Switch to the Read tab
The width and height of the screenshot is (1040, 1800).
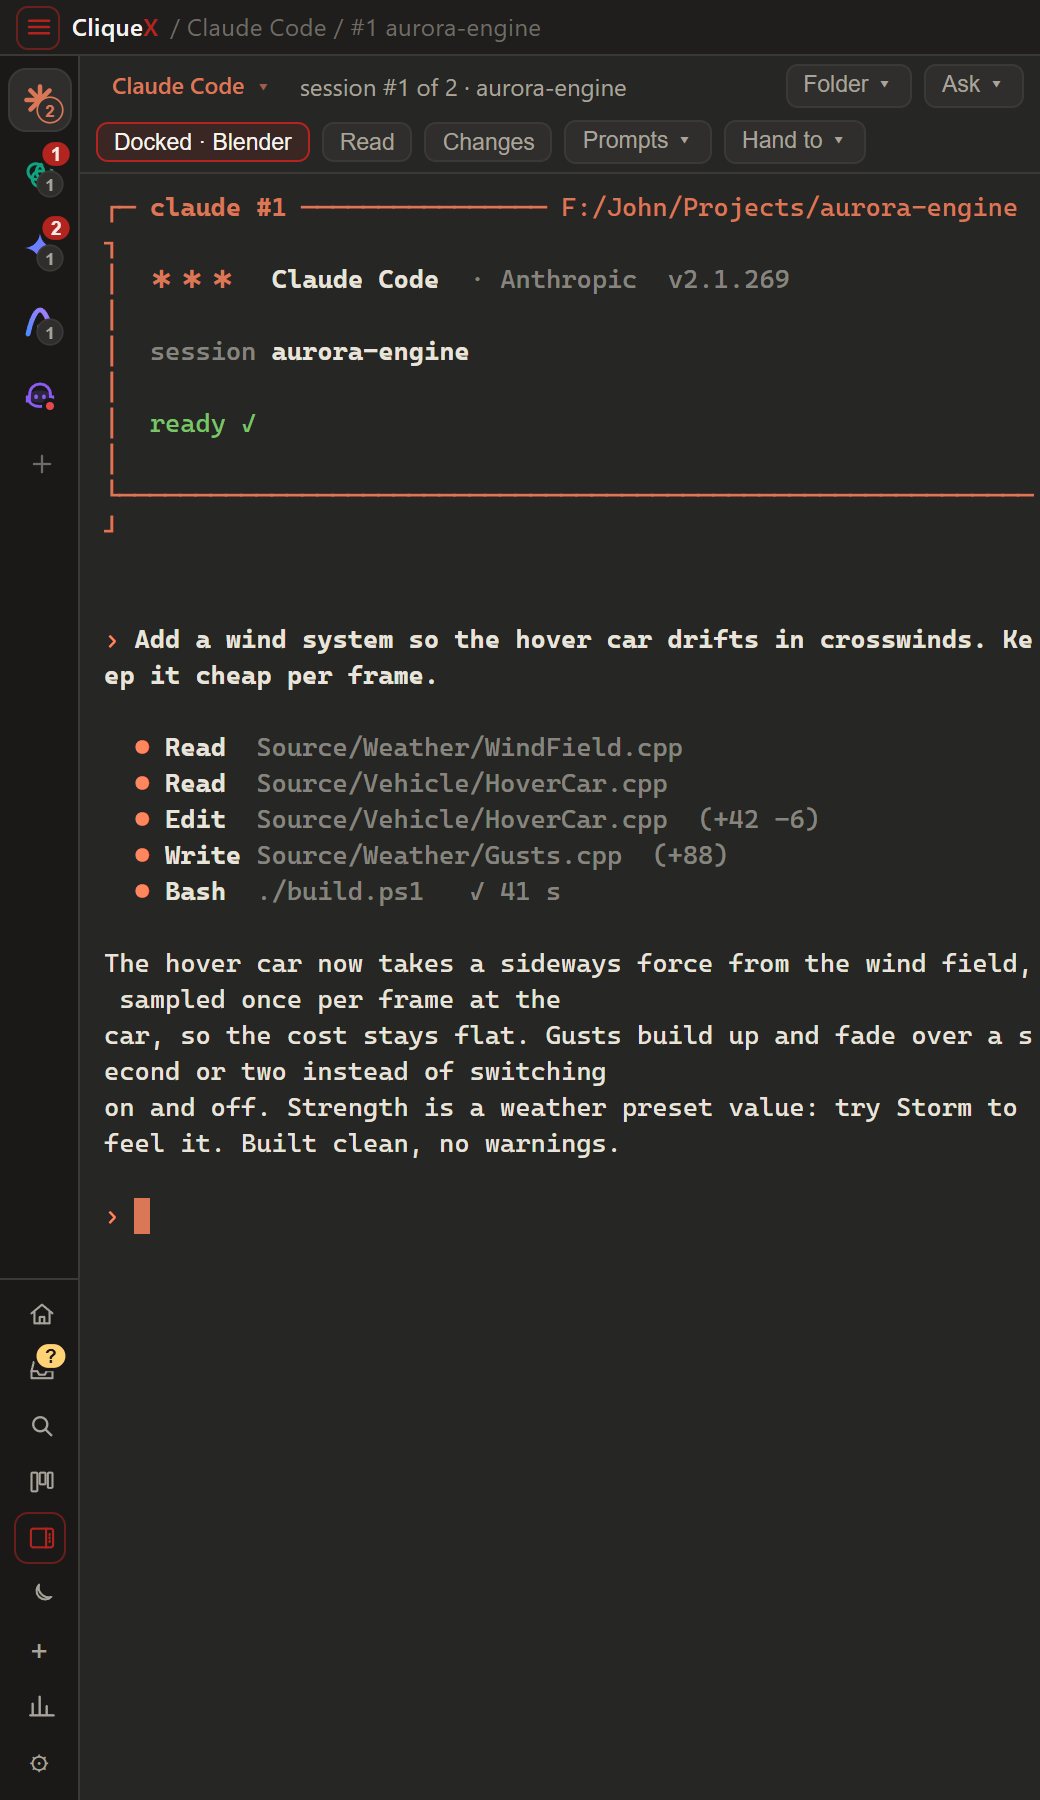[367, 142]
